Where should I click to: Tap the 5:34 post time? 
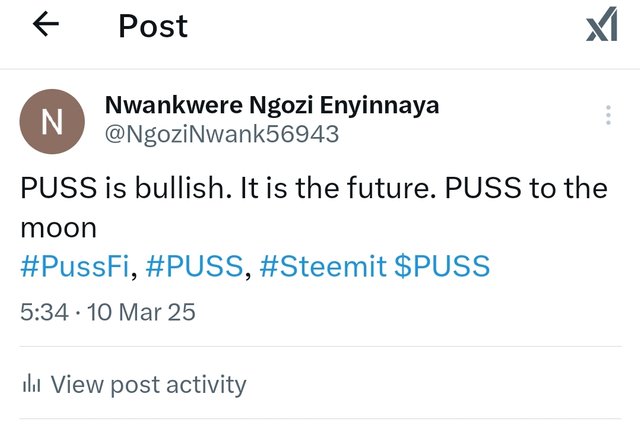point(44,312)
